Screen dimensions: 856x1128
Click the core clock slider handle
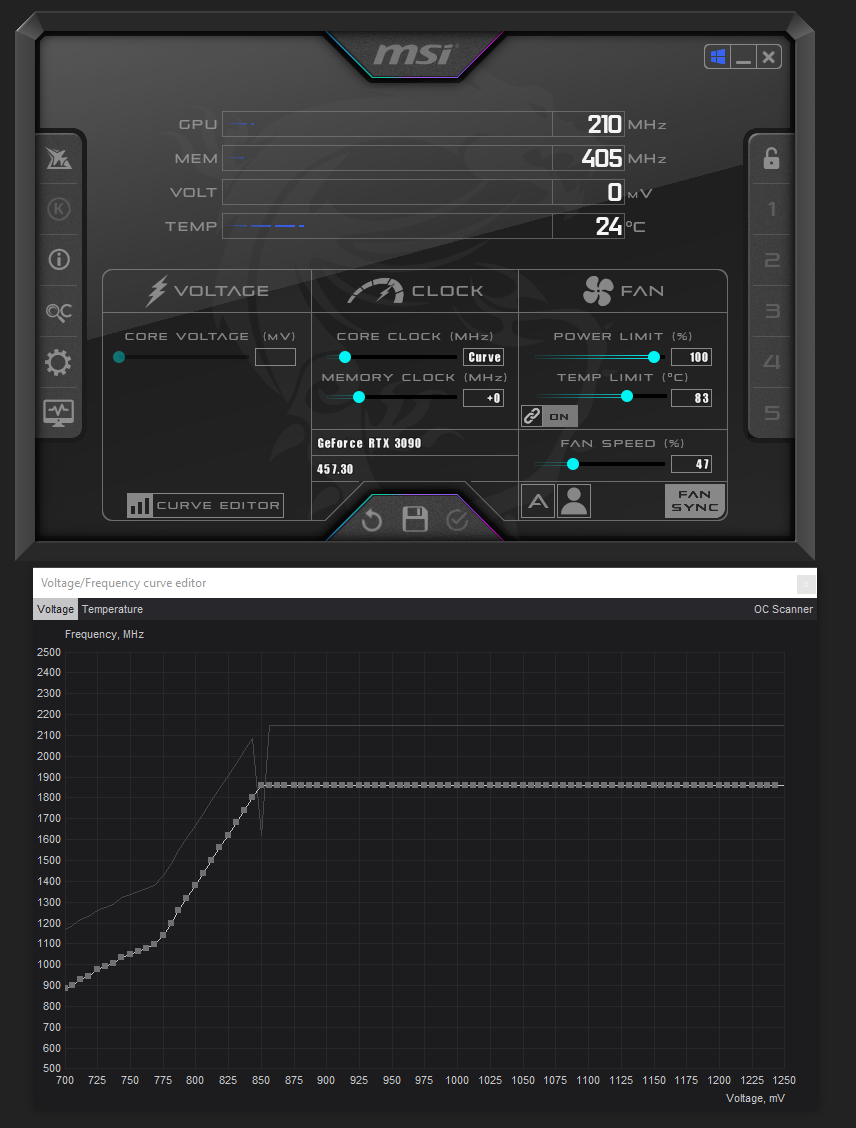pos(345,357)
